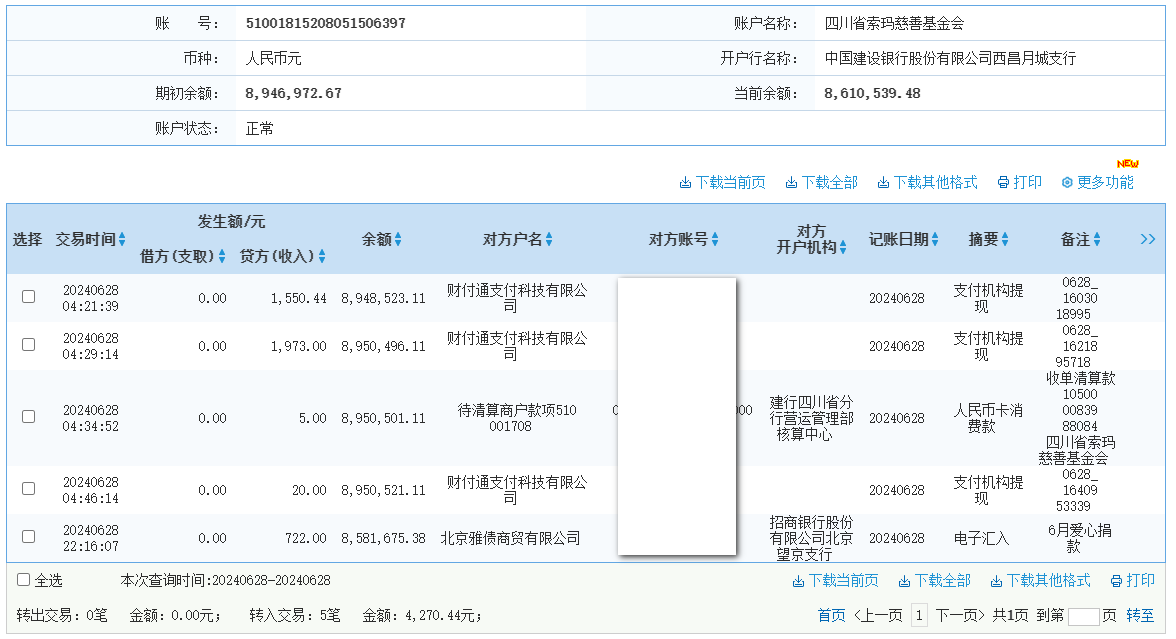Click the 6月爱心捐款 remark cell

click(x=1080, y=538)
